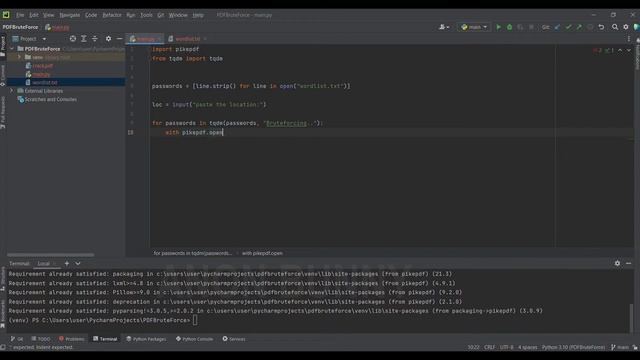Open the View menu

pyautogui.click(x=48, y=15)
